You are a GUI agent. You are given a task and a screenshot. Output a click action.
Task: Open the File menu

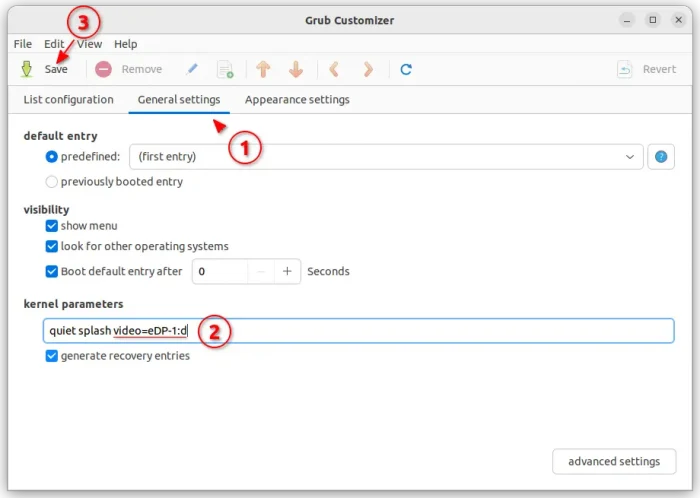tap(23, 44)
